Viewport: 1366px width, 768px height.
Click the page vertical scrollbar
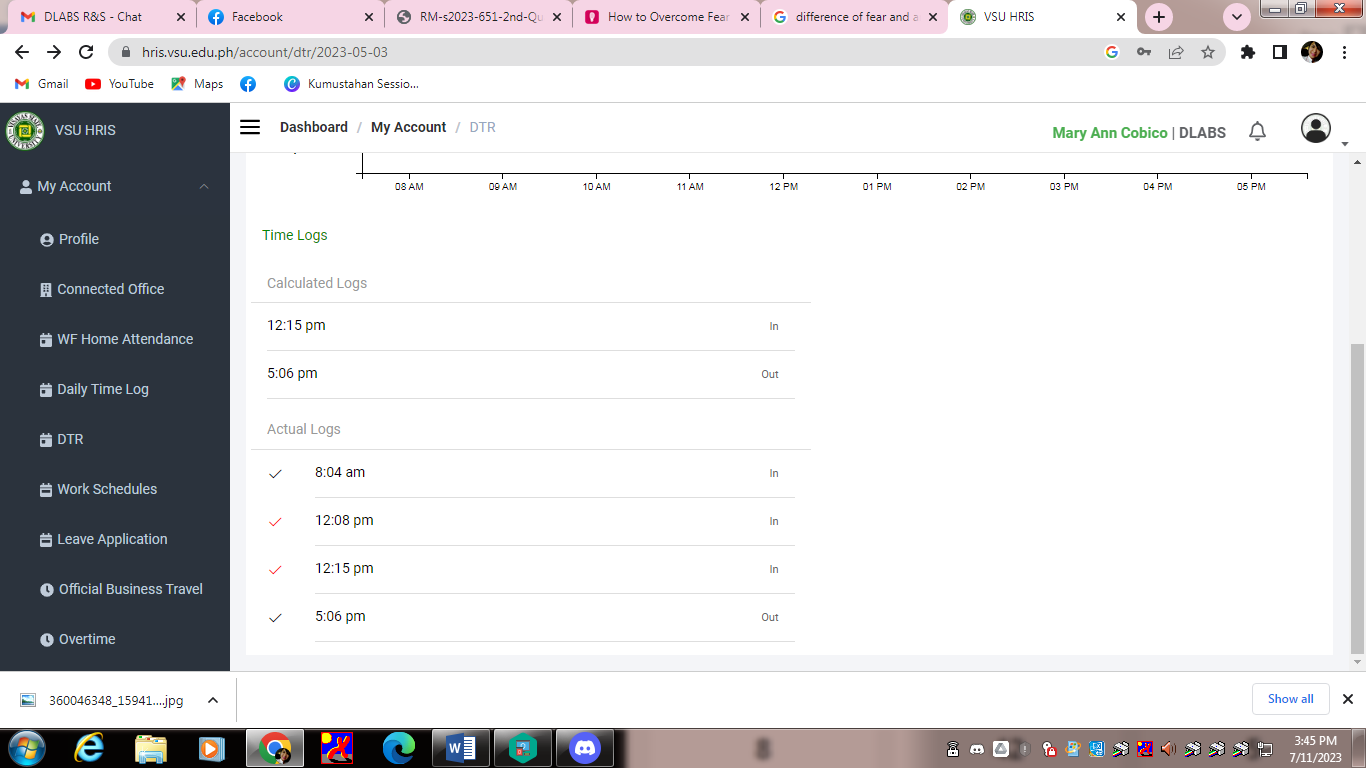pyautogui.click(x=1356, y=500)
